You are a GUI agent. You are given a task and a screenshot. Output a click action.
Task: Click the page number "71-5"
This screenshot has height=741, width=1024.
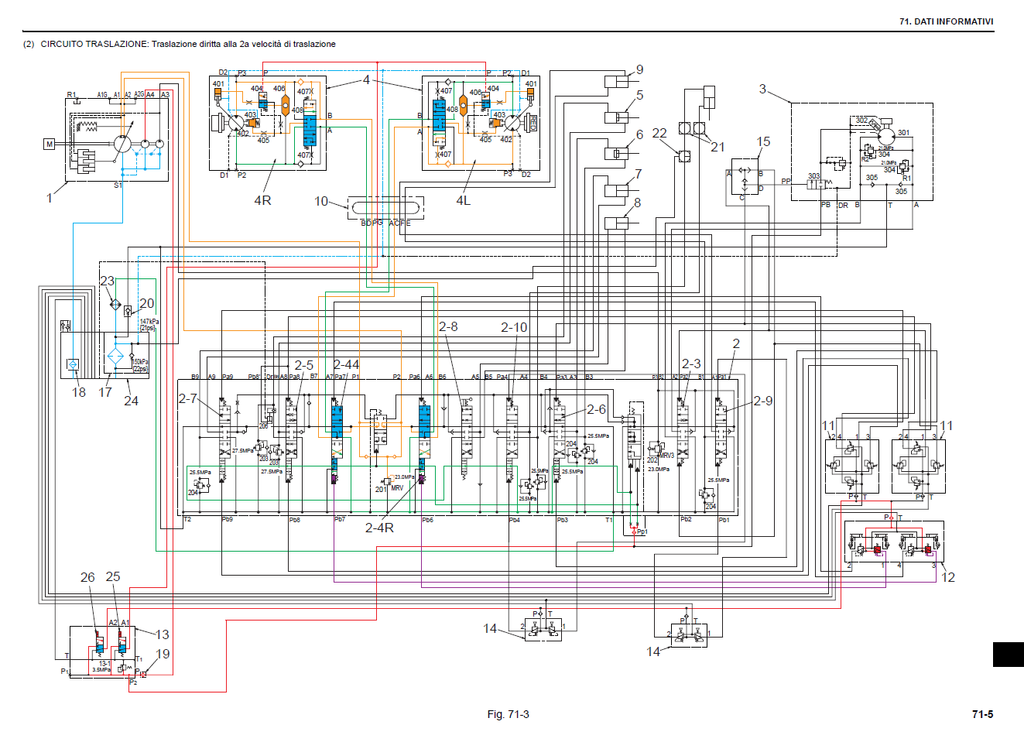point(982,714)
